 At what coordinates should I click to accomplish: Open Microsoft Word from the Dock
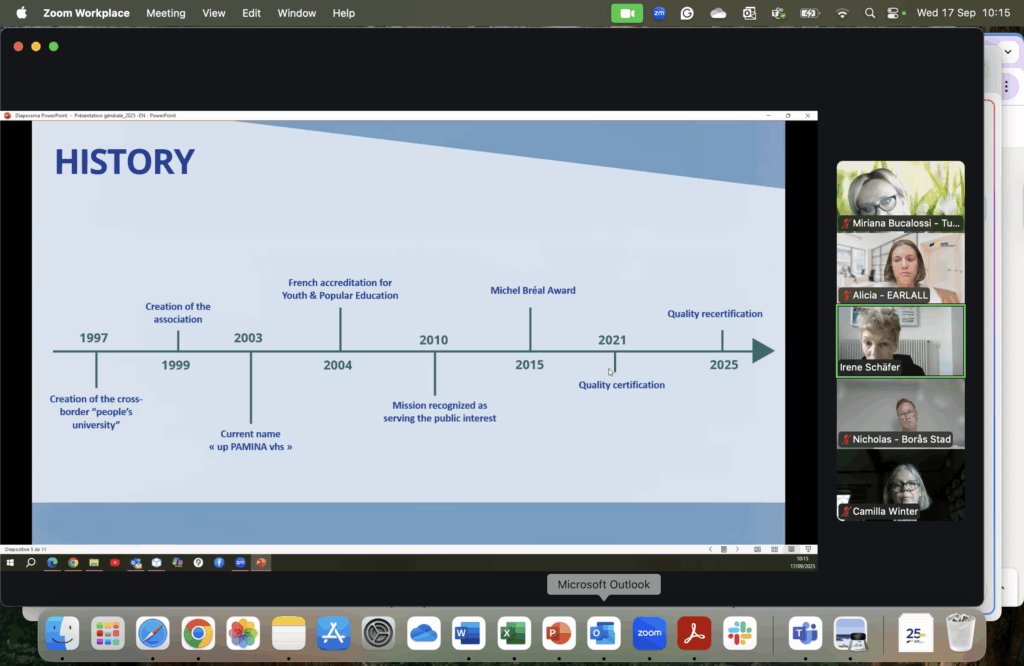click(x=468, y=633)
